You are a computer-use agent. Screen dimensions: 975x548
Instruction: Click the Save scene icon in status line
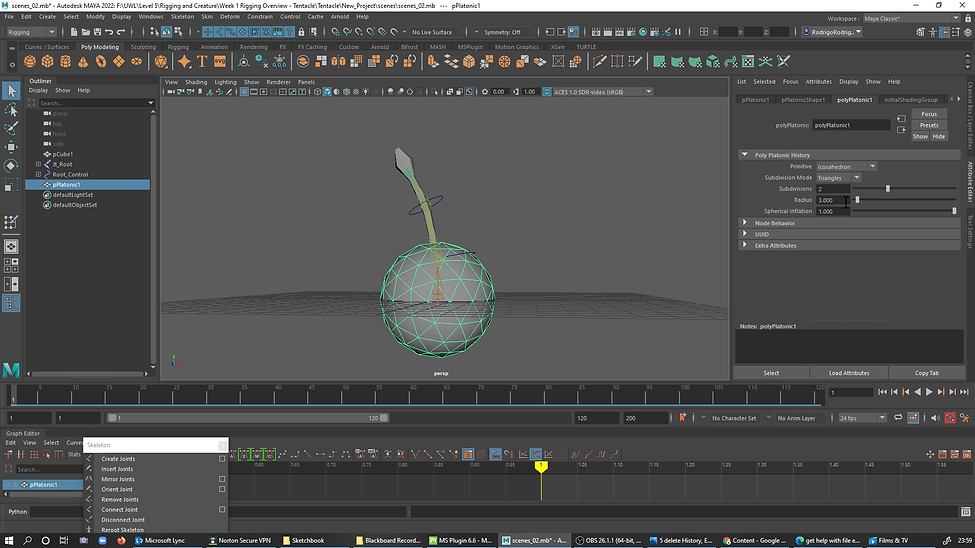(98, 32)
